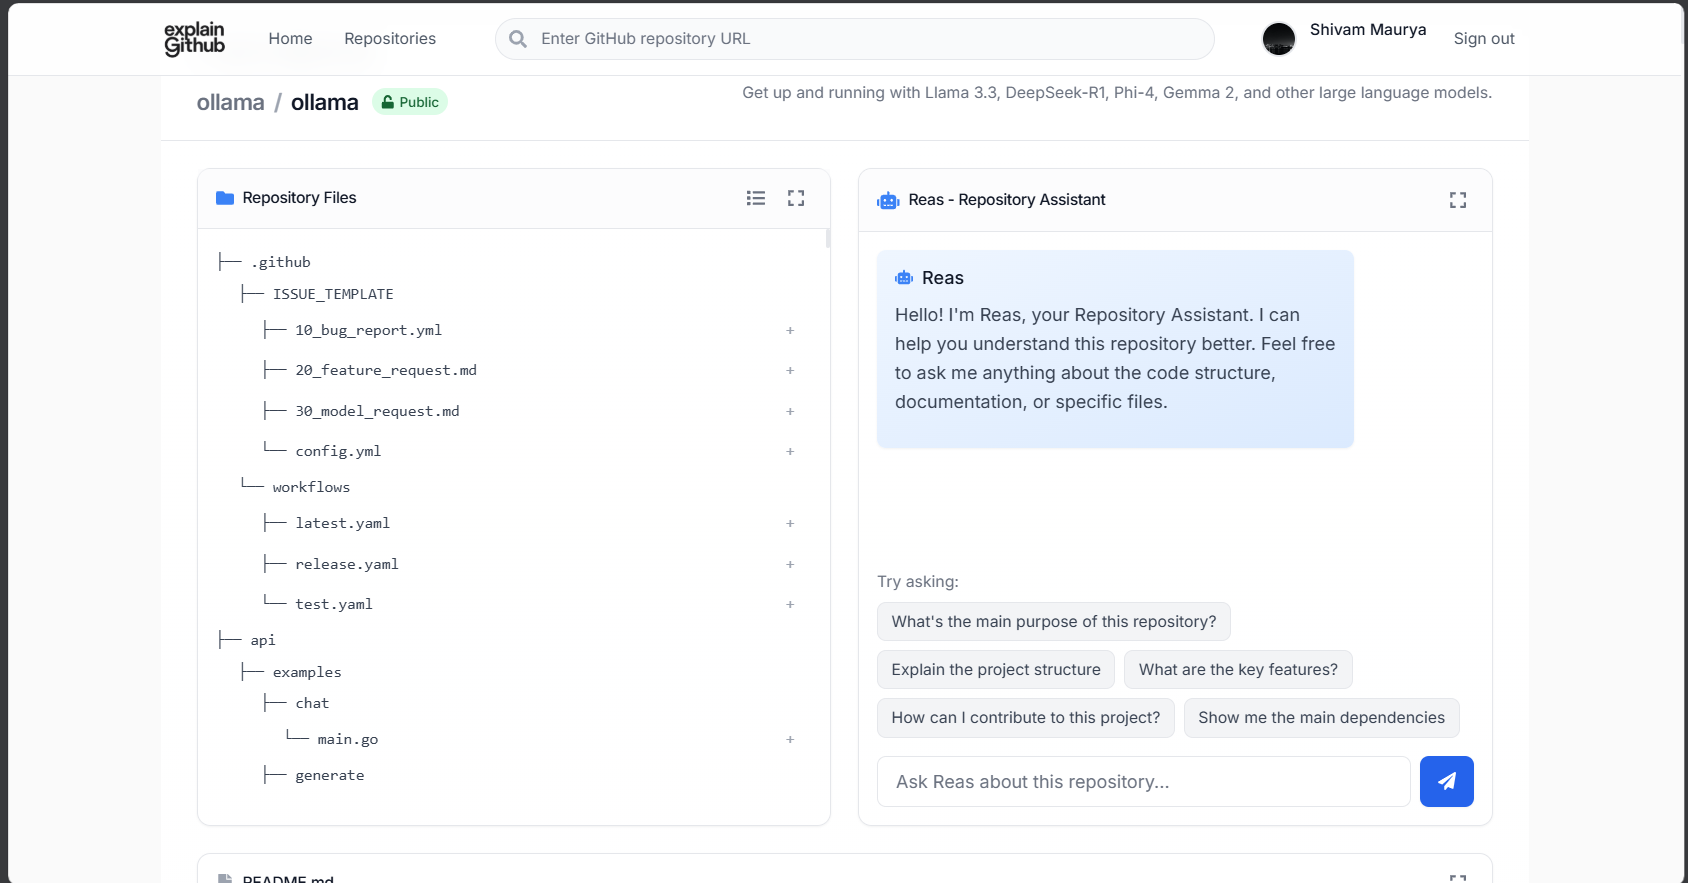1688x883 pixels.
Task: Click plus icon next to main.go
Action: [790, 739]
